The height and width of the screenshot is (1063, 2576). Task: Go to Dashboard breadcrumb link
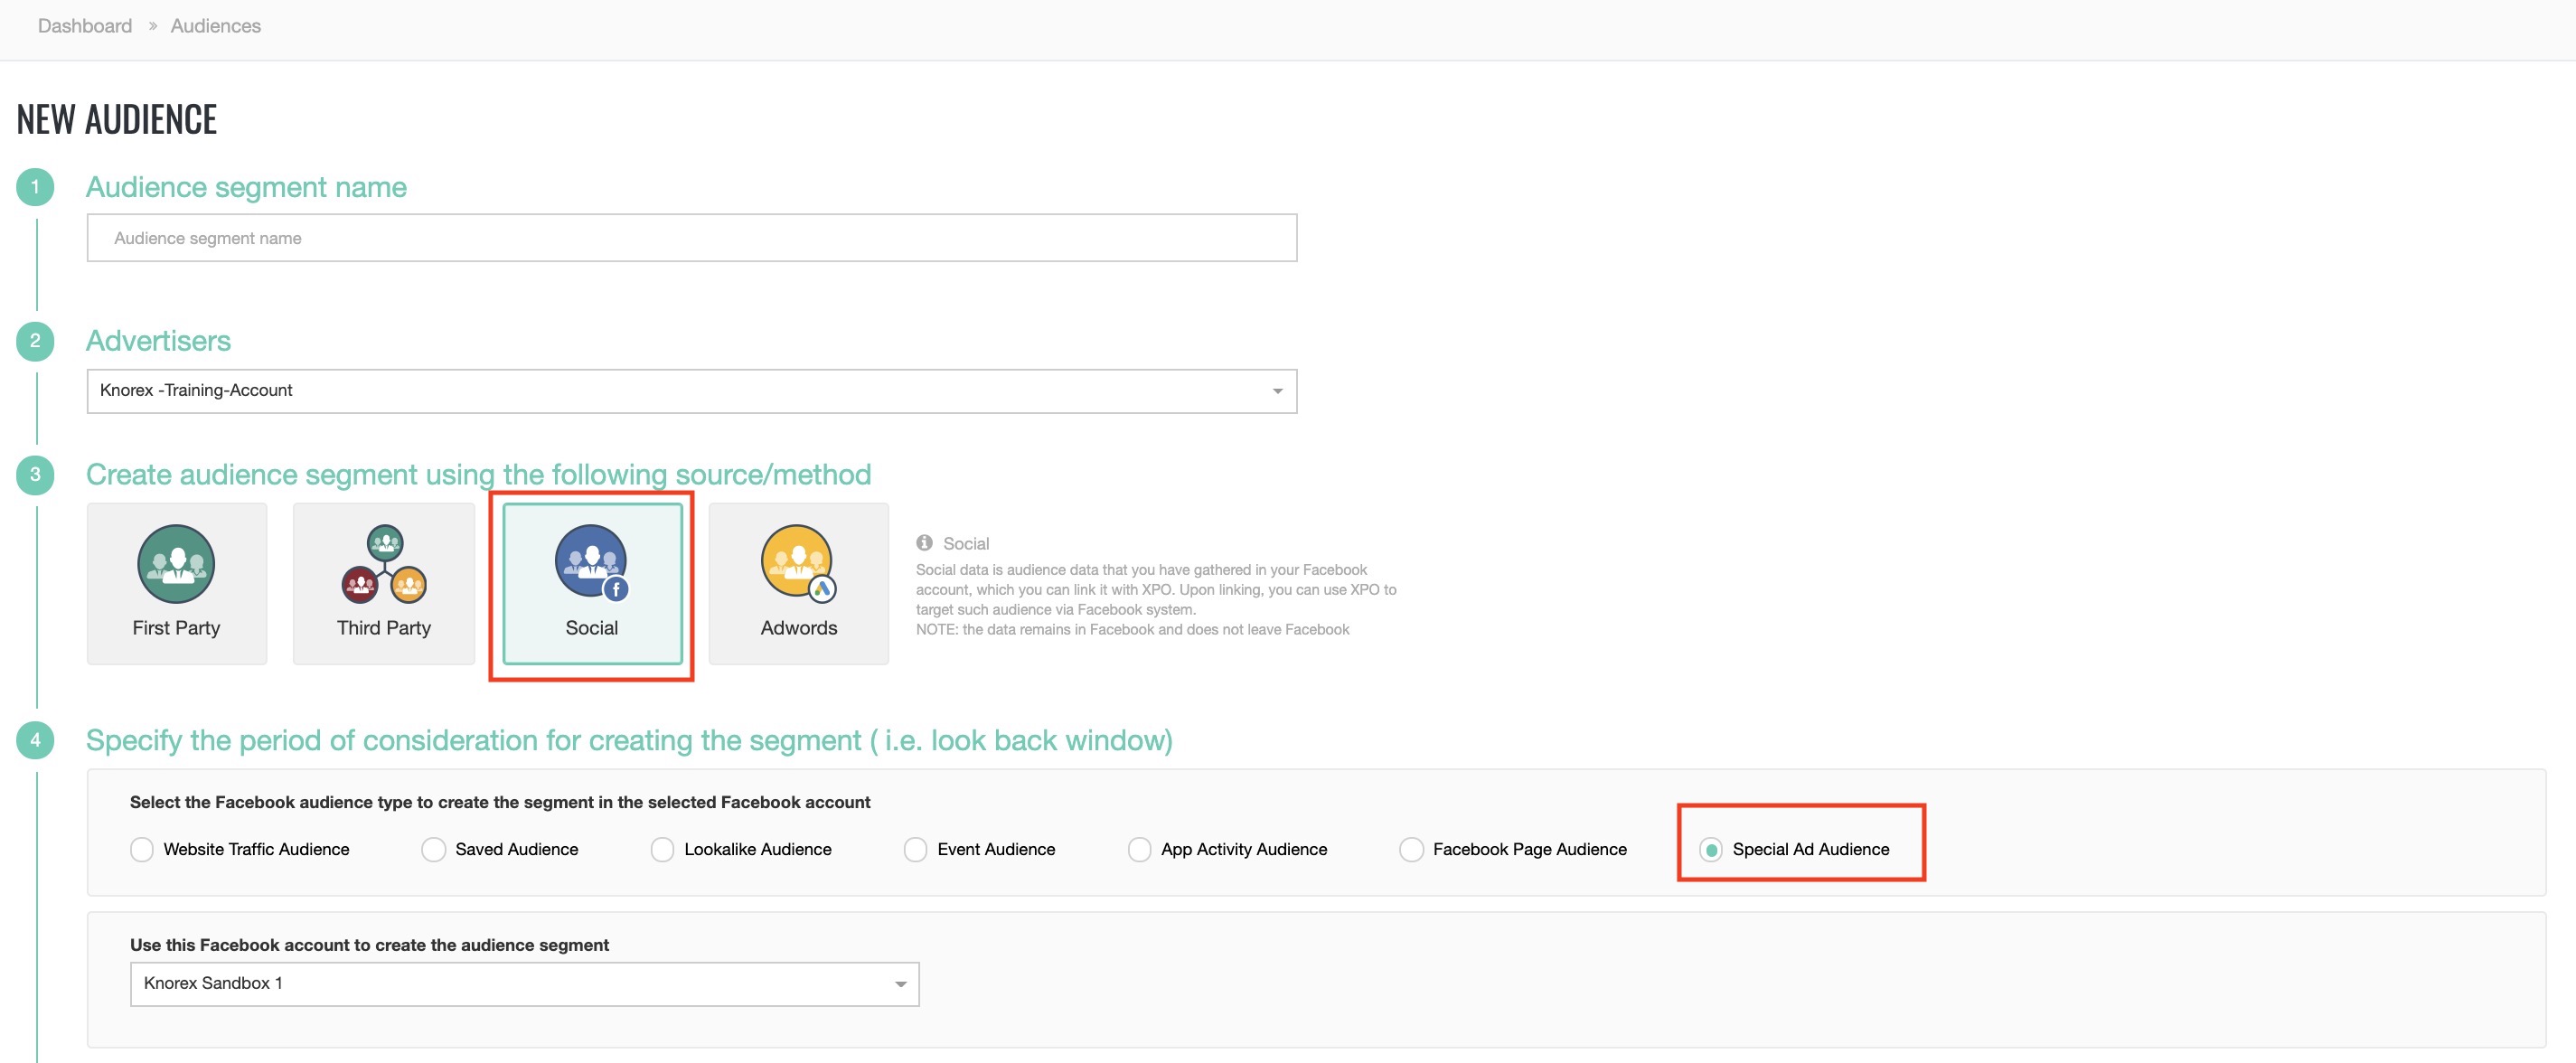85,26
